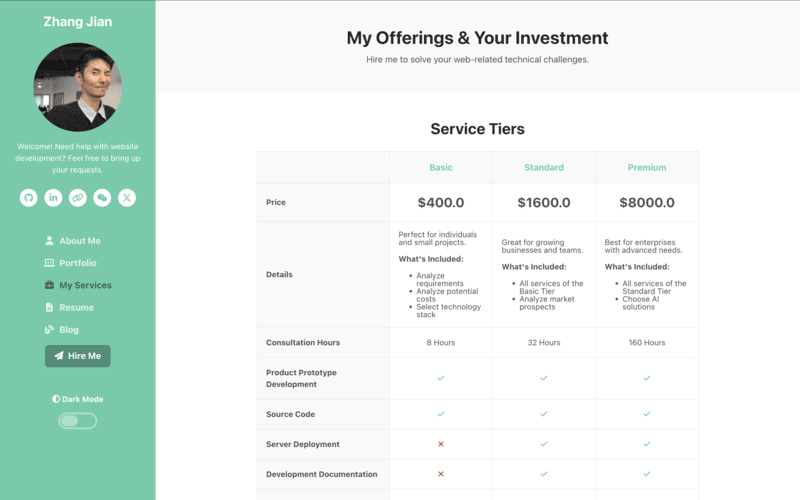Click the Zhang Jian name heading
Screen dimensions: 800x500
click(x=78, y=21)
